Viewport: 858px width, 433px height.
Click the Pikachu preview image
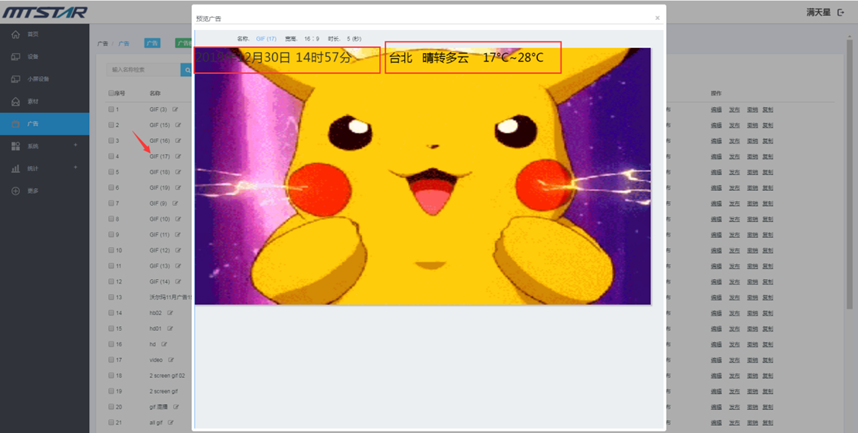tap(422, 190)
